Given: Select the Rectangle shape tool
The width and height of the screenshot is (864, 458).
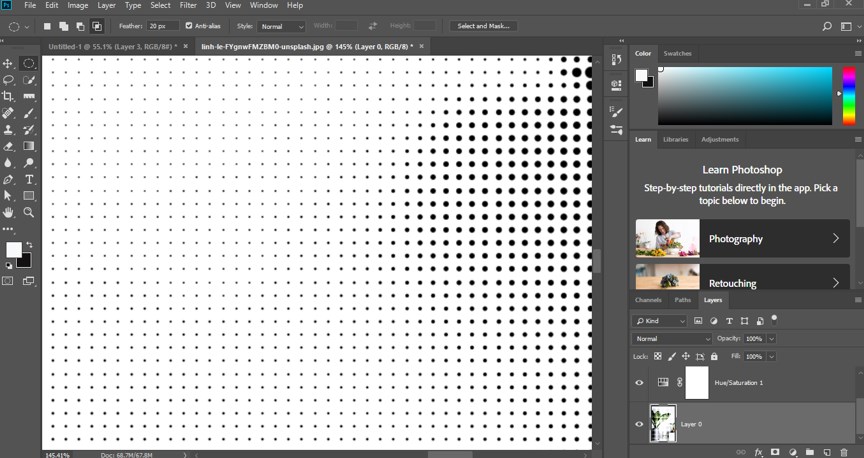Looking at the screenshot, I should (29, 196).
